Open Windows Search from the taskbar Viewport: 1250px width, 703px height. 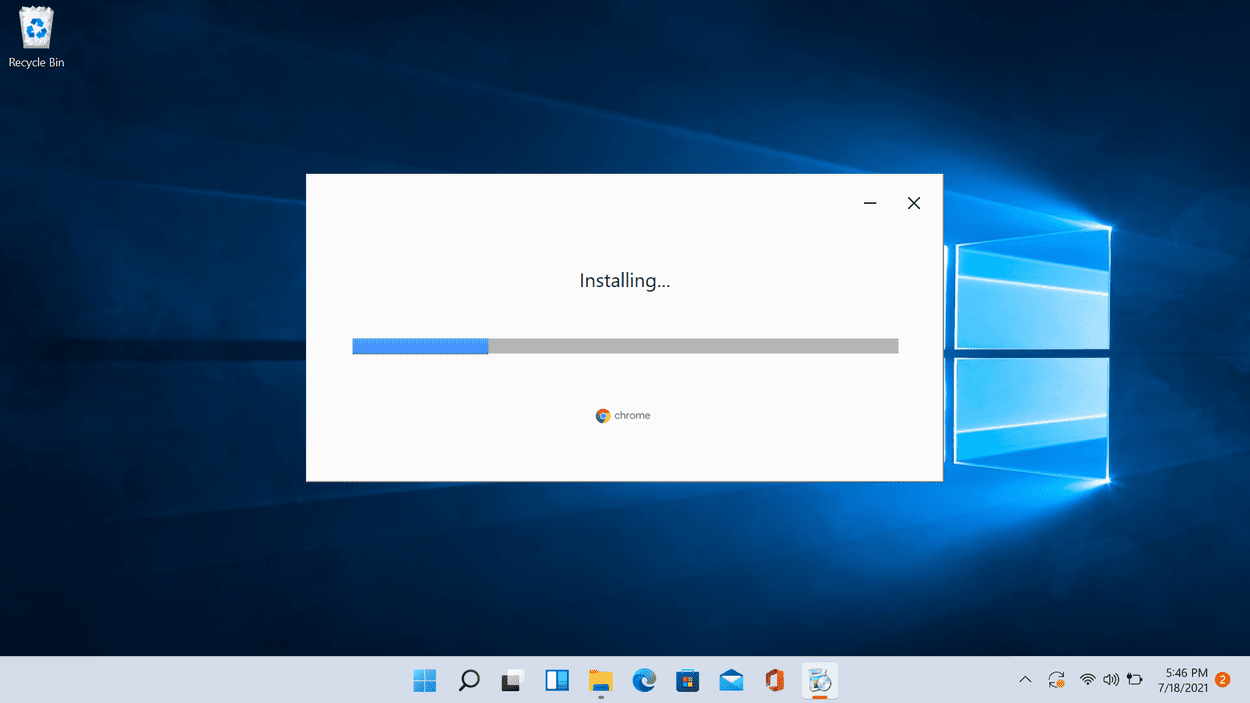[x=468, y=680]
